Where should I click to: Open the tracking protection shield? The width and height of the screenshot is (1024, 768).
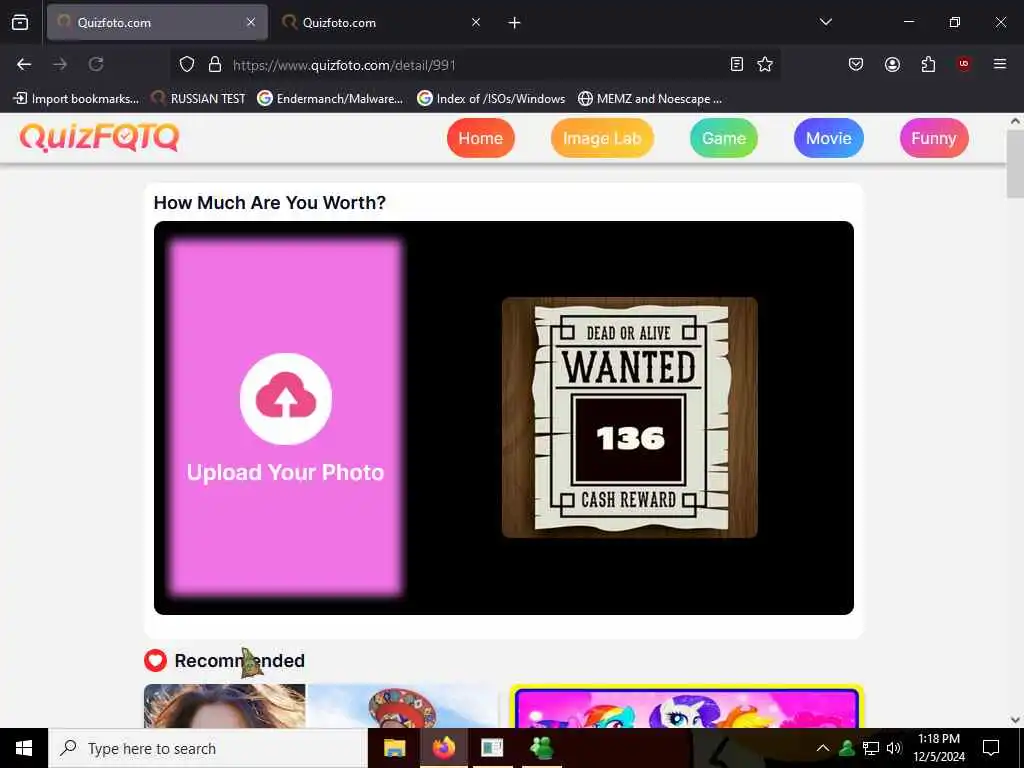click(x=187, y=64)
